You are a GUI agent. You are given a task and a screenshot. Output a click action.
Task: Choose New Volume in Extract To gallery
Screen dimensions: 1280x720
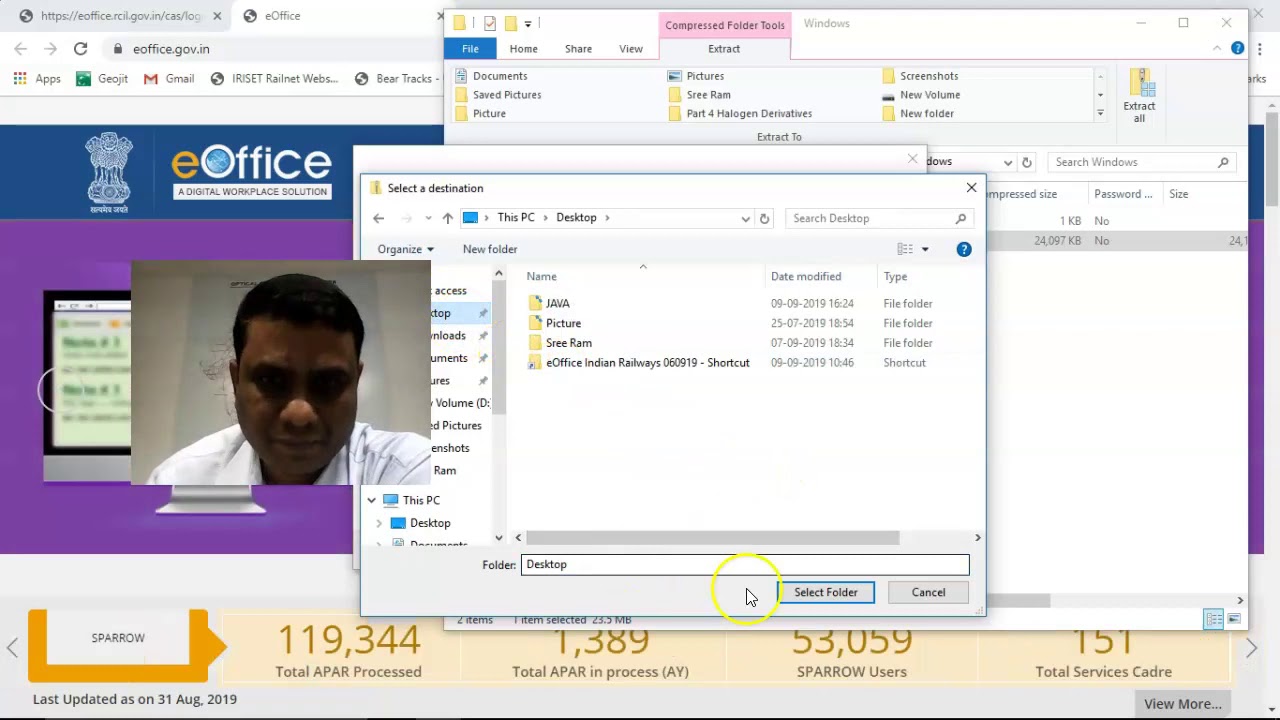click(921, 95)
